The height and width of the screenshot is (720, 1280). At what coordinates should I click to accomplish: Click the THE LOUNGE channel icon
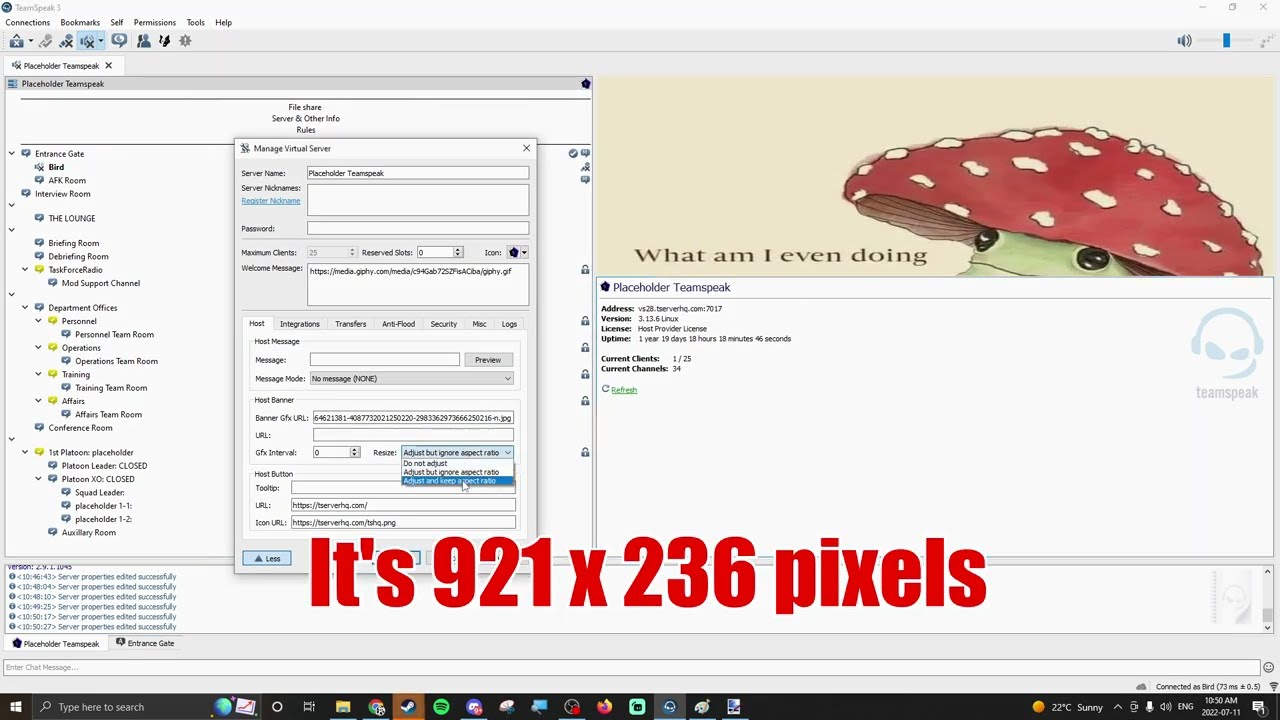pos(39,218)
